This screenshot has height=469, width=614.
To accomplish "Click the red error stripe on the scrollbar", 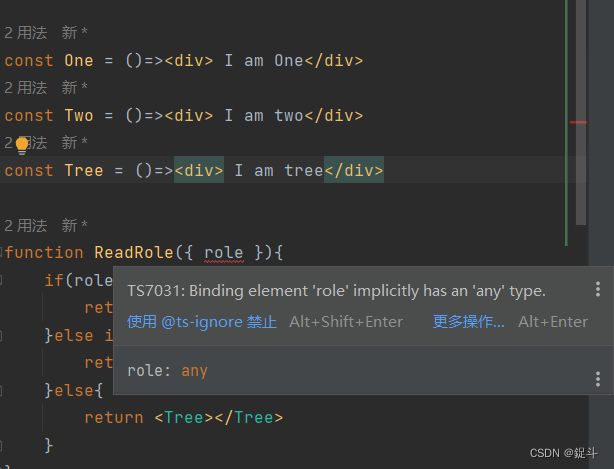I will click(578, 123).
